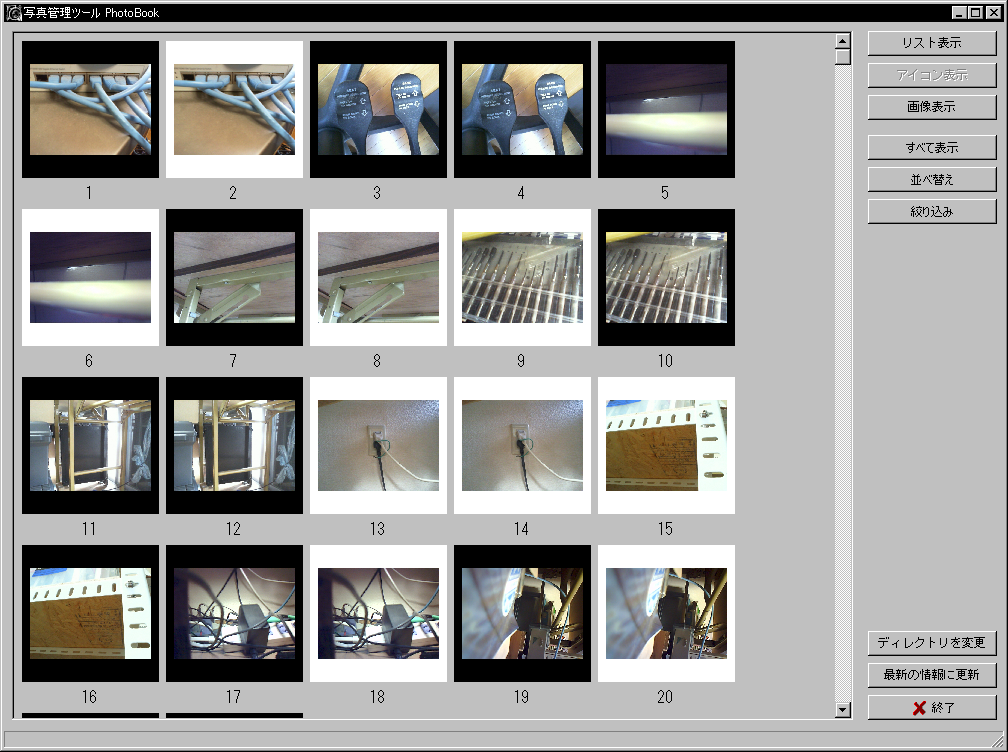This screenshot has height=752, width=1008.
Task: Select thumbnail 13 of the wall outlet
Action: [x=378, y=445]
